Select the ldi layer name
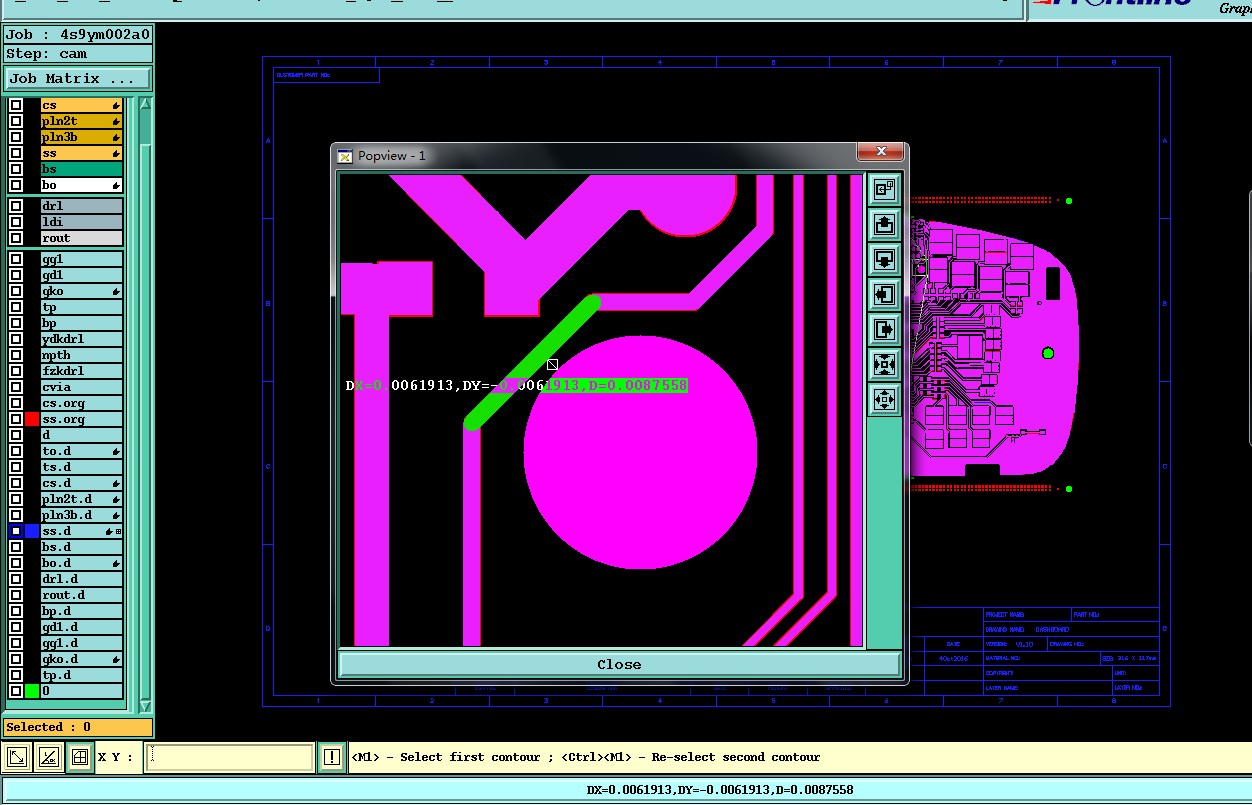1252x805 pixels. click(x=81, y=222)
